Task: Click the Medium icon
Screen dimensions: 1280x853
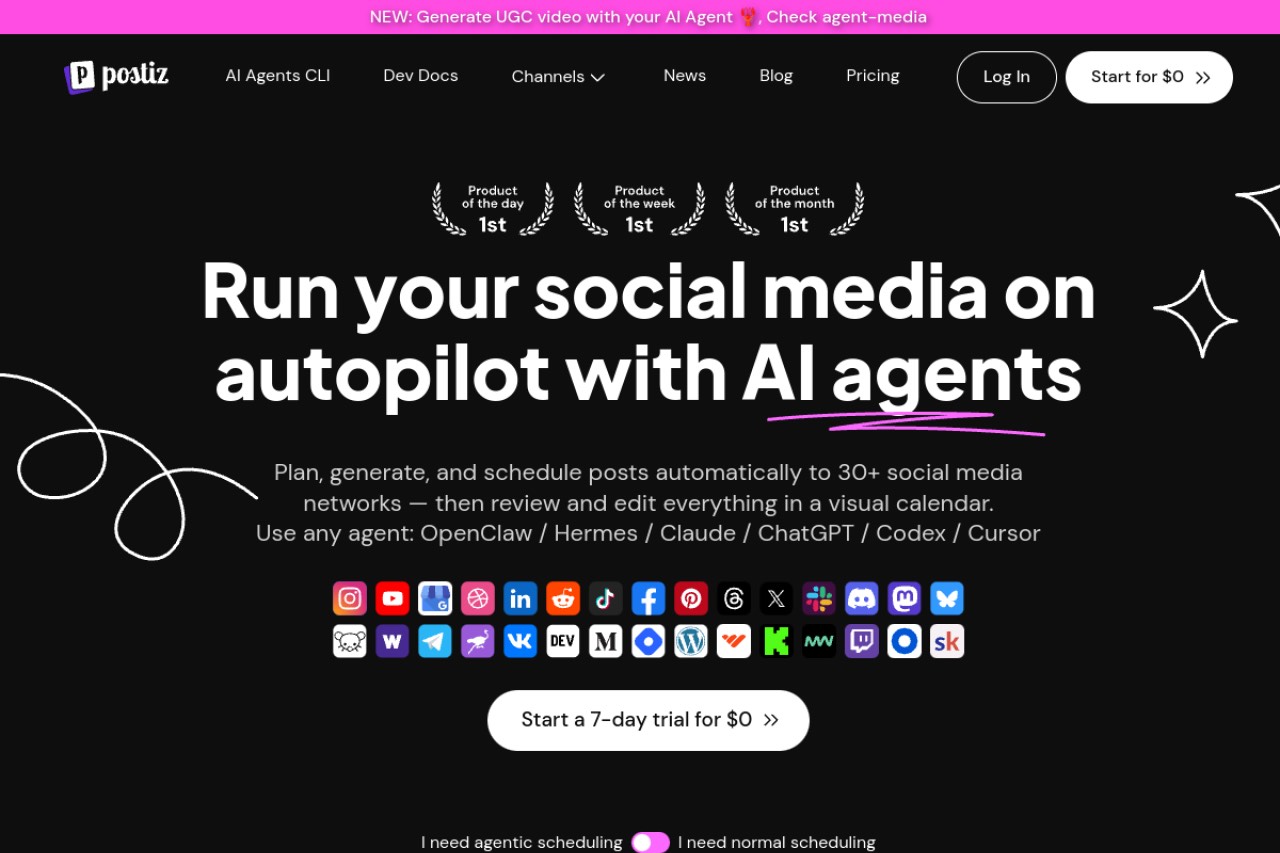Action: (x=605, y=641)
